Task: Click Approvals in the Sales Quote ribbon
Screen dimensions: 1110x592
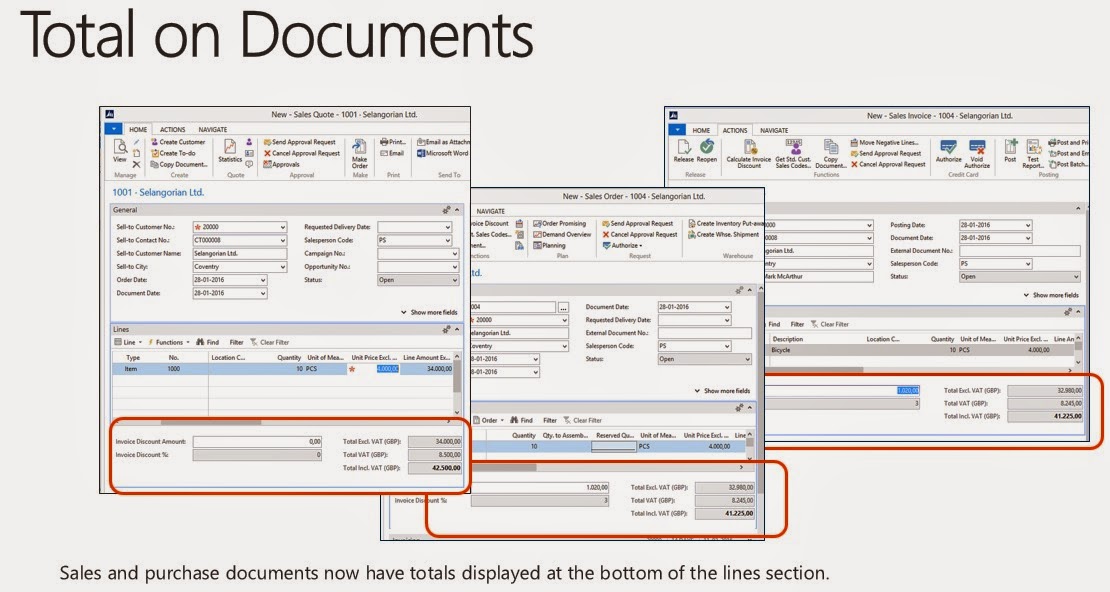Action: pyautogui.click(x=282, y=164)
